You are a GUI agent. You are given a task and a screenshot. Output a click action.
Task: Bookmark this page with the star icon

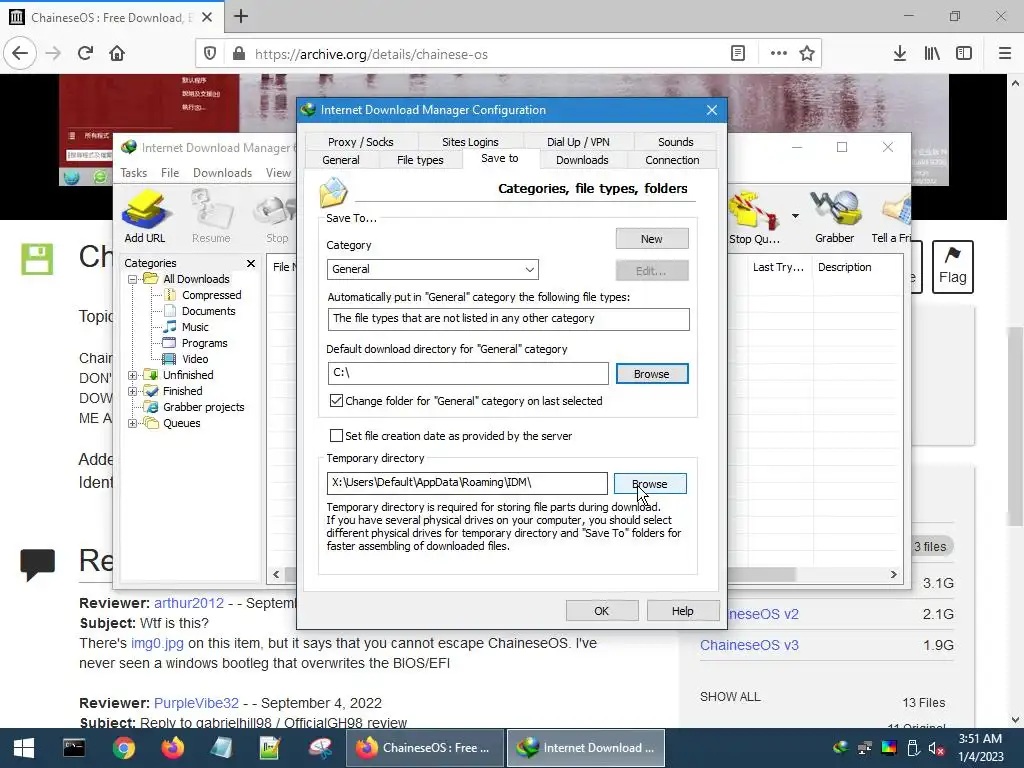[807, 54]
